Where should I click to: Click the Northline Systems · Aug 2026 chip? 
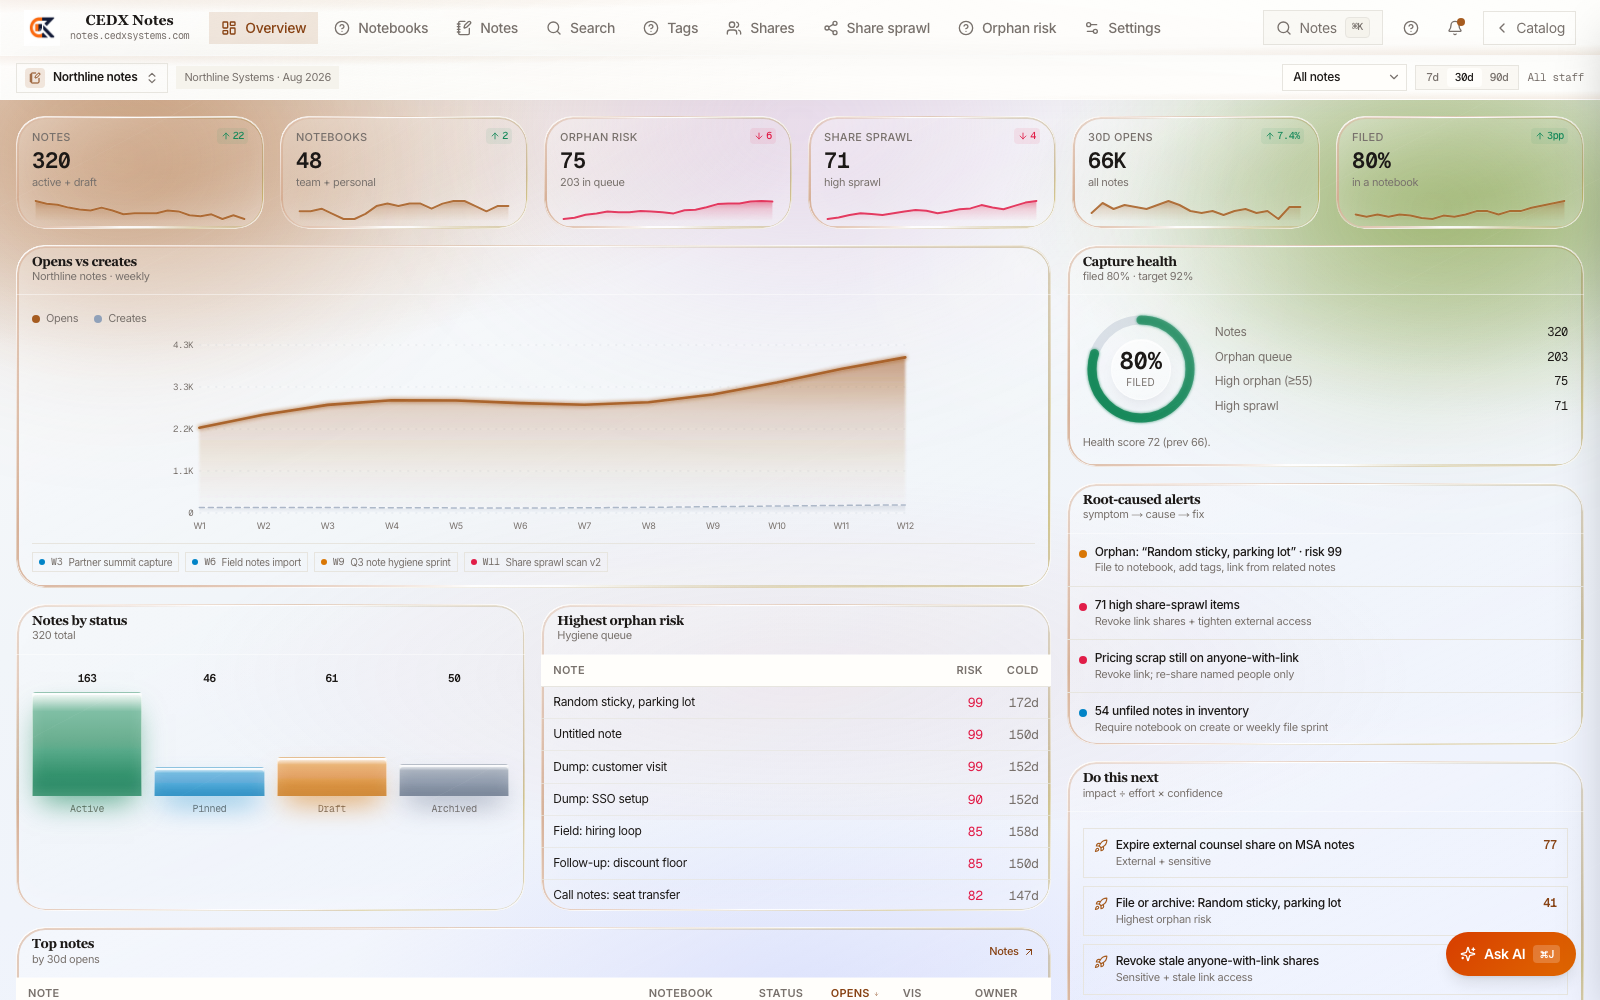click(257, 77)
